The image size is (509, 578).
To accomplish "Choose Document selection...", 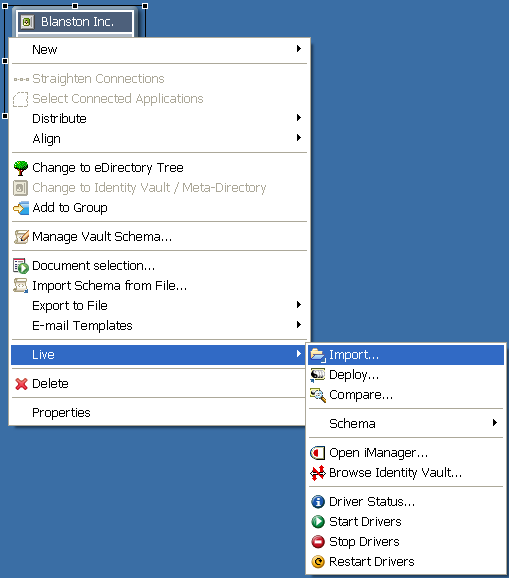I will coord(159,266).
